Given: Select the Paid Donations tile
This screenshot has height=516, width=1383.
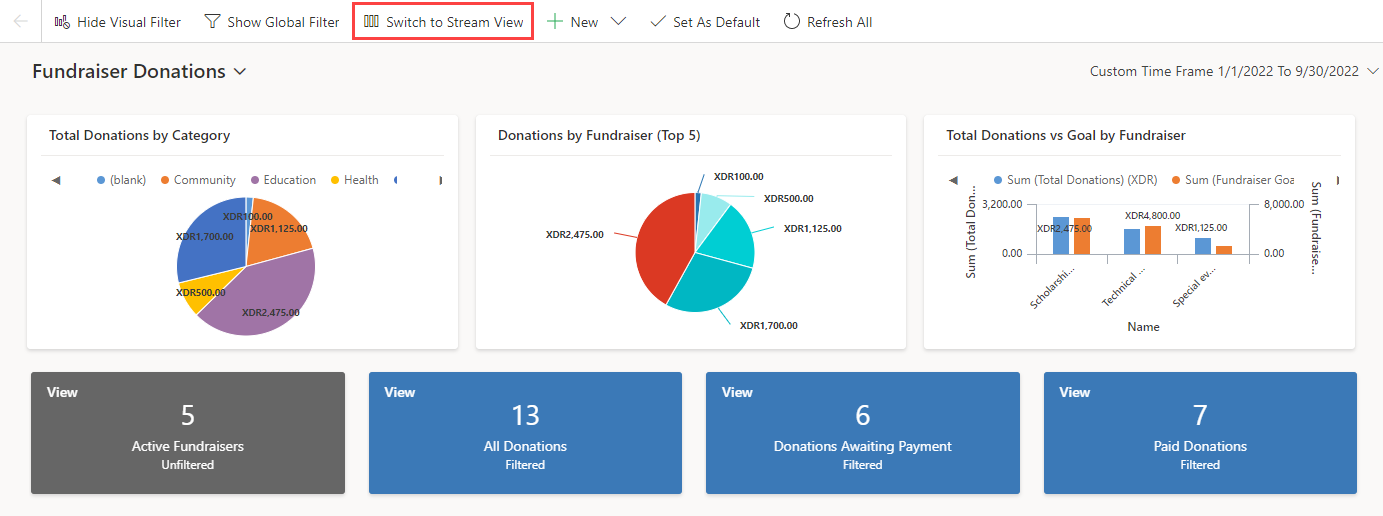Looking at the screenshot, I should tap(1200, 433).
